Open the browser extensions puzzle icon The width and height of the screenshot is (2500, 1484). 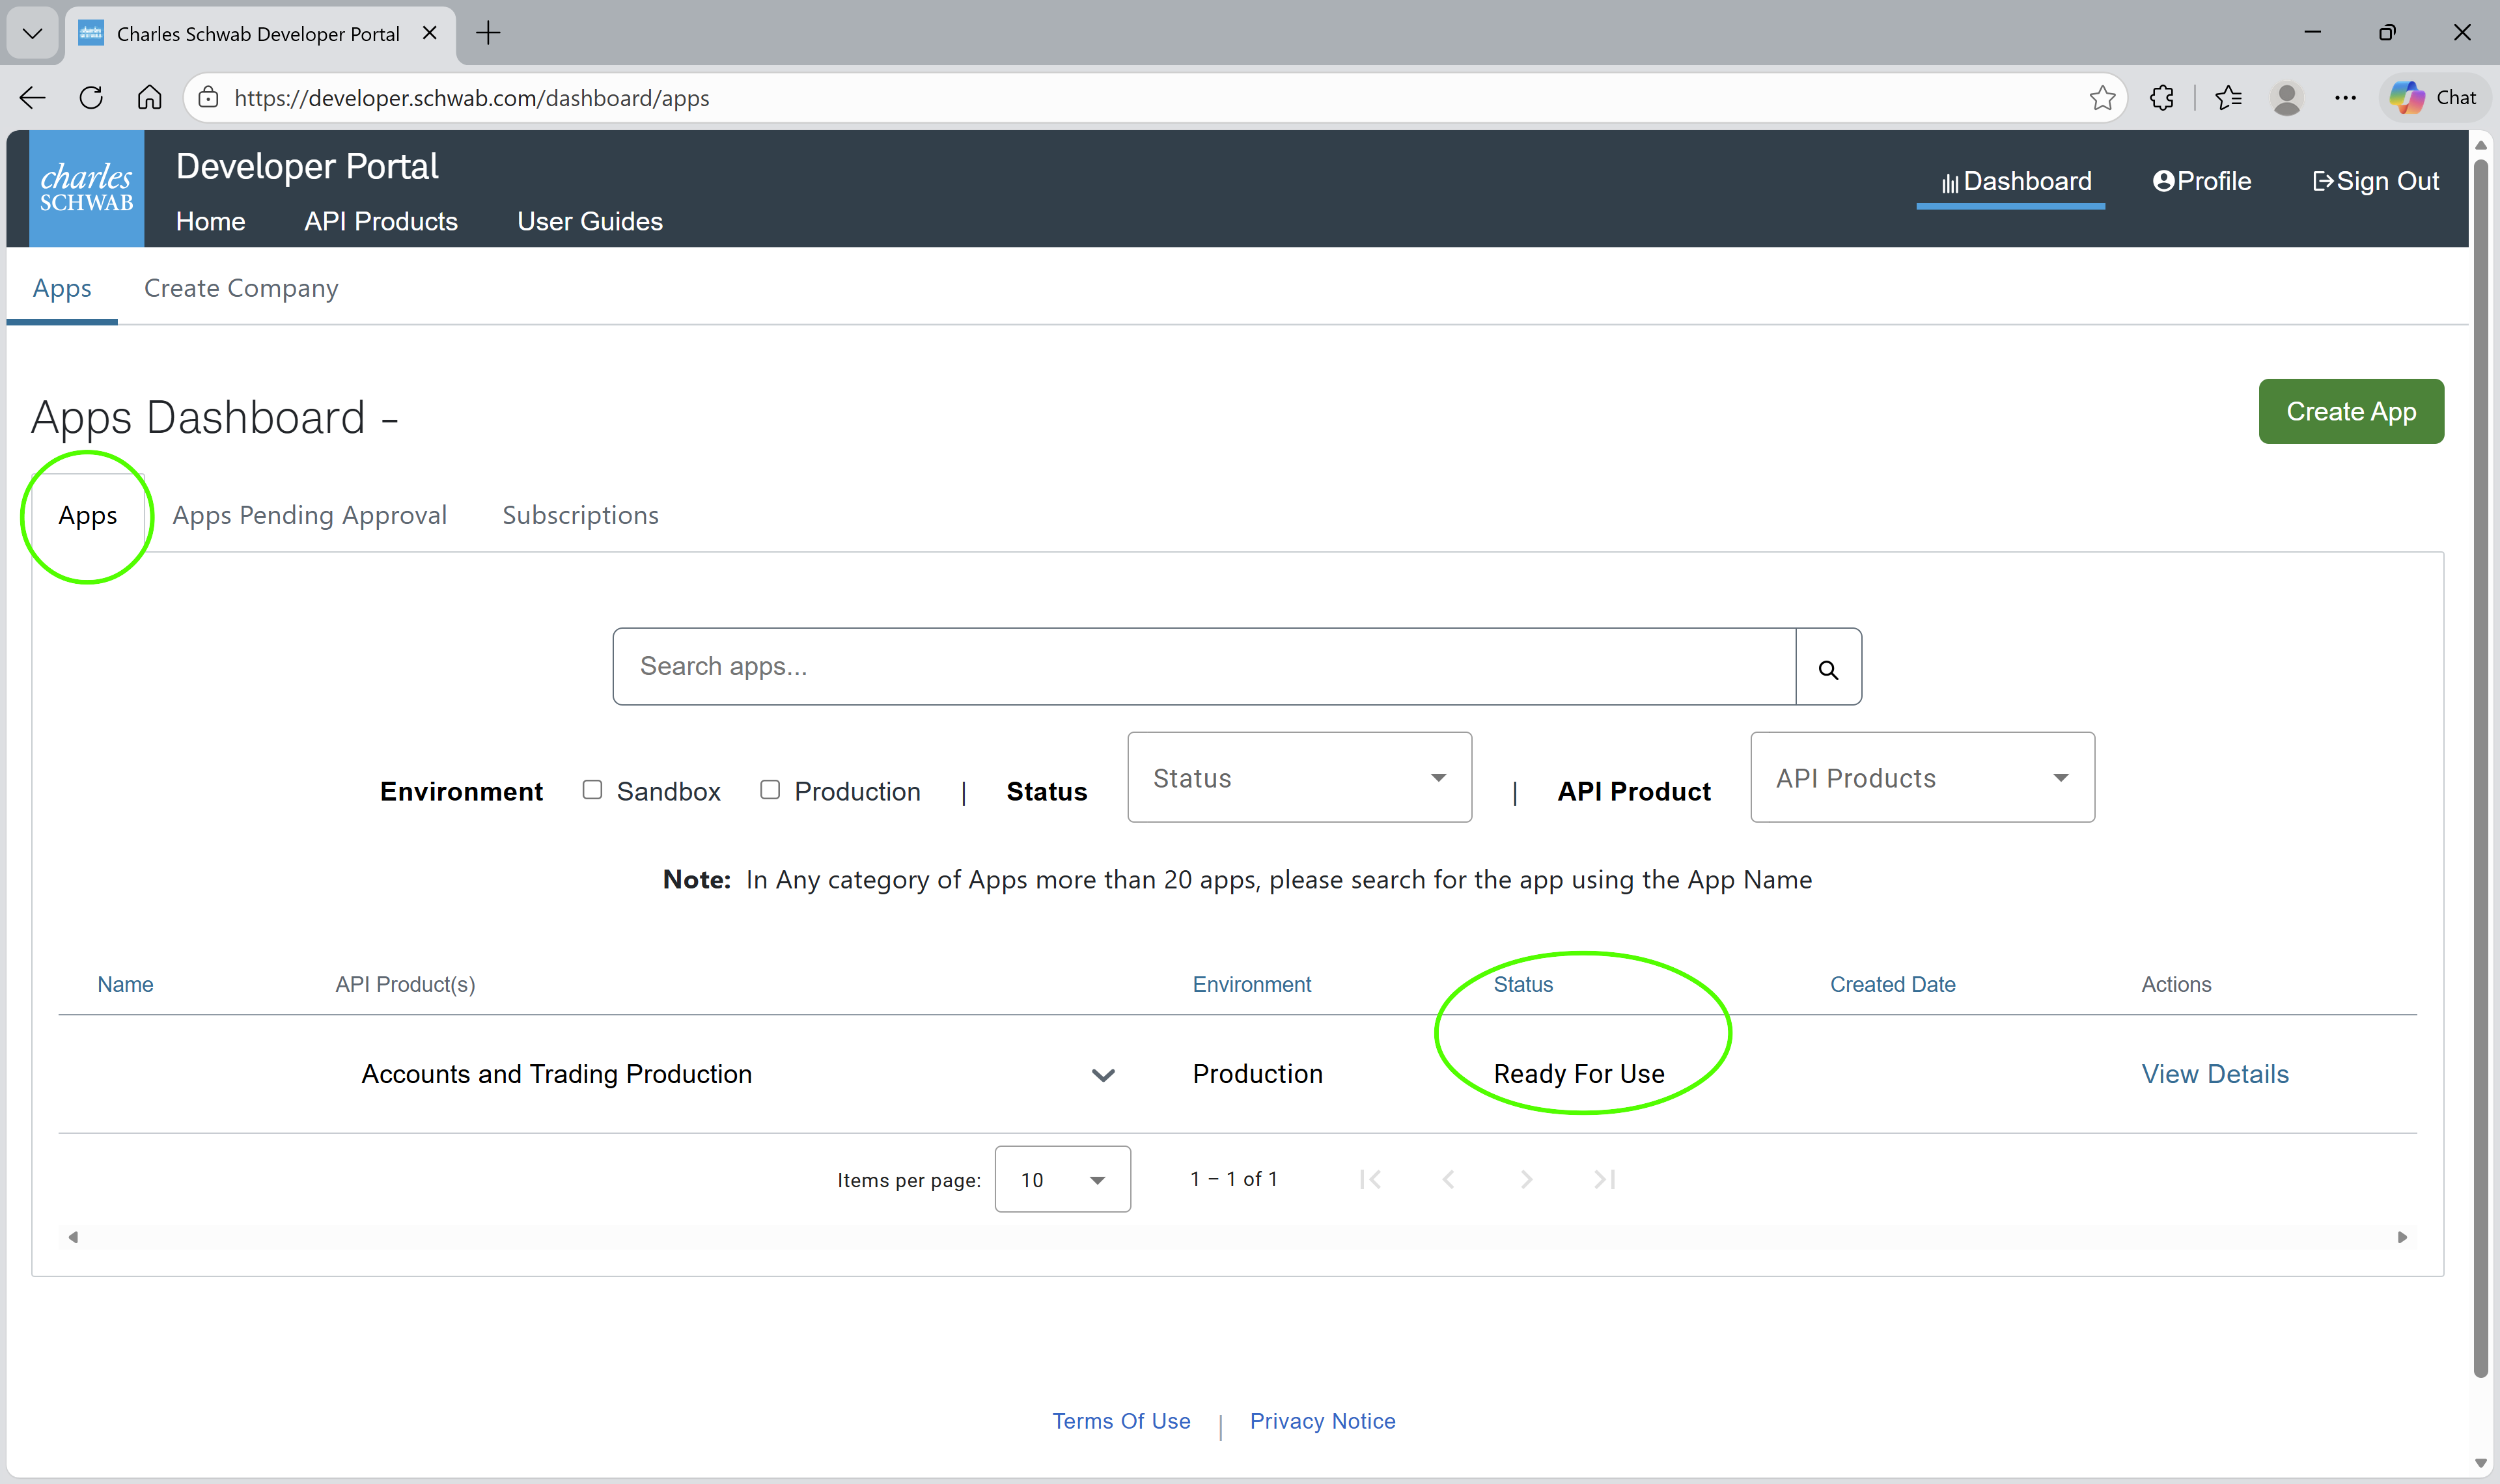(x=2162, y=97)
